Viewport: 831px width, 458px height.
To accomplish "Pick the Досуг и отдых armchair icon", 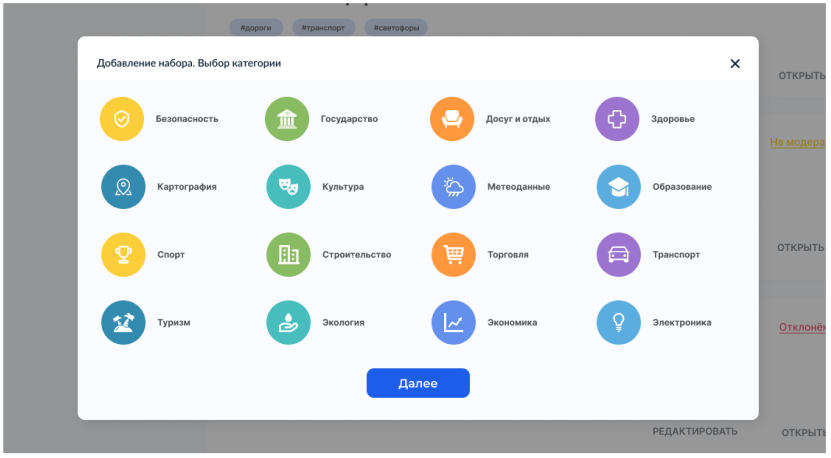I will pos(452,119).
